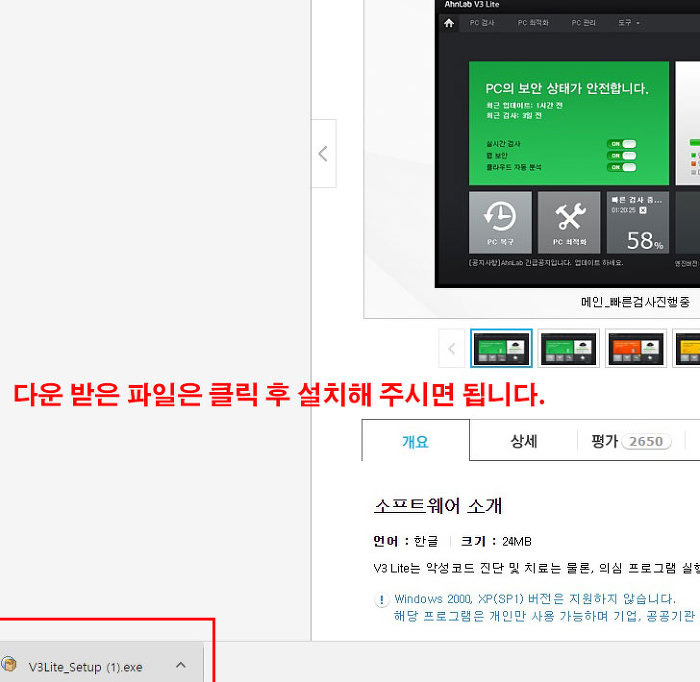Click the 메인_빠른검사진행중 caption
Image resolution: width=700 pixels, height=682 pixels.
[635, 302]
